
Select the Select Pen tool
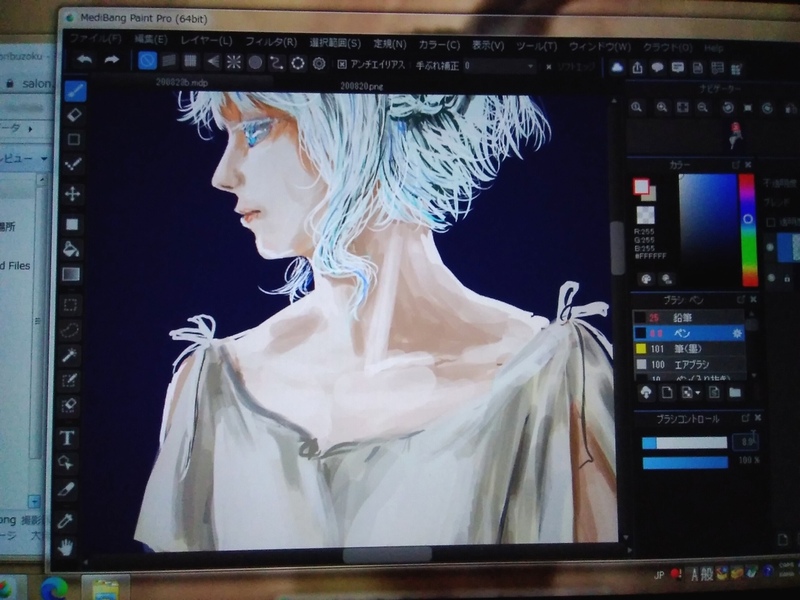point(69,380)
